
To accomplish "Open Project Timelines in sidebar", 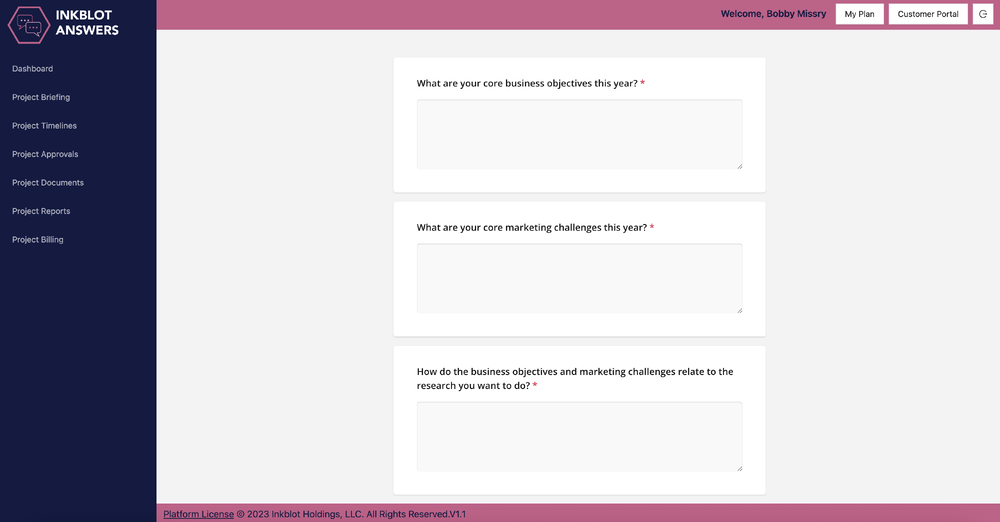I will point(44,126).
